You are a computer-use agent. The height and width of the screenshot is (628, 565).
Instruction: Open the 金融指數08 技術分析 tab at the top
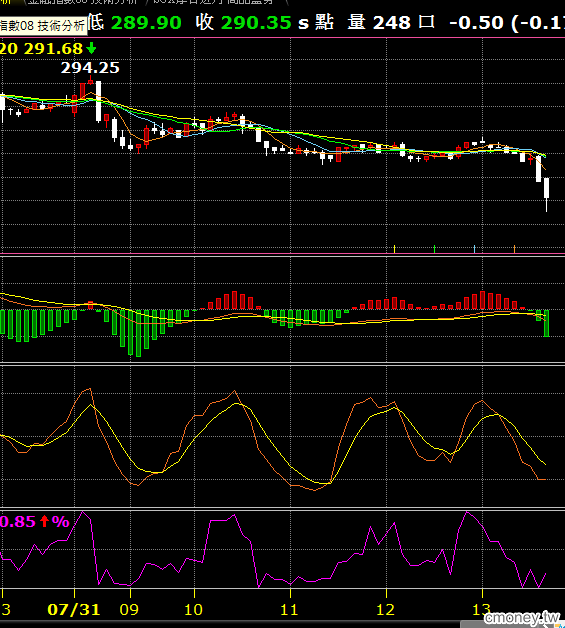[83, 2]
